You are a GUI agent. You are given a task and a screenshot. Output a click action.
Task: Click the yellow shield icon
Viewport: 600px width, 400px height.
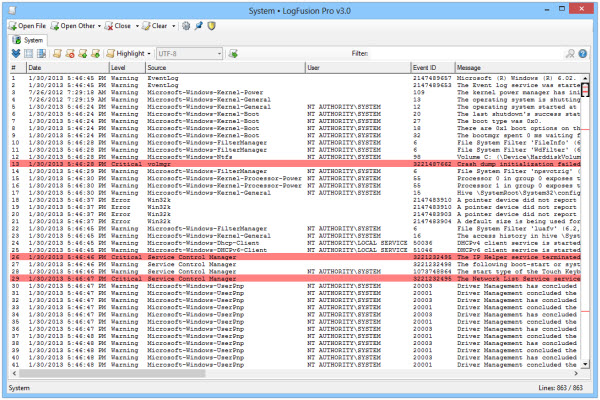(211, 26)
